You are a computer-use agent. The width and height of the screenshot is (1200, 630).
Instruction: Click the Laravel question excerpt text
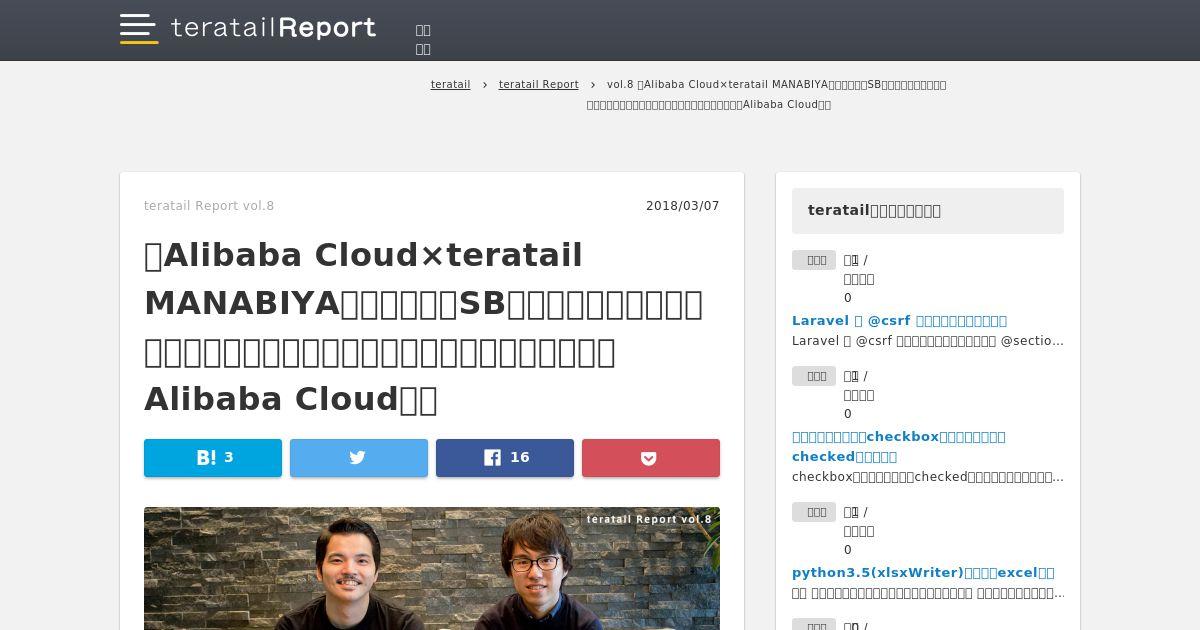click(928, 341)
